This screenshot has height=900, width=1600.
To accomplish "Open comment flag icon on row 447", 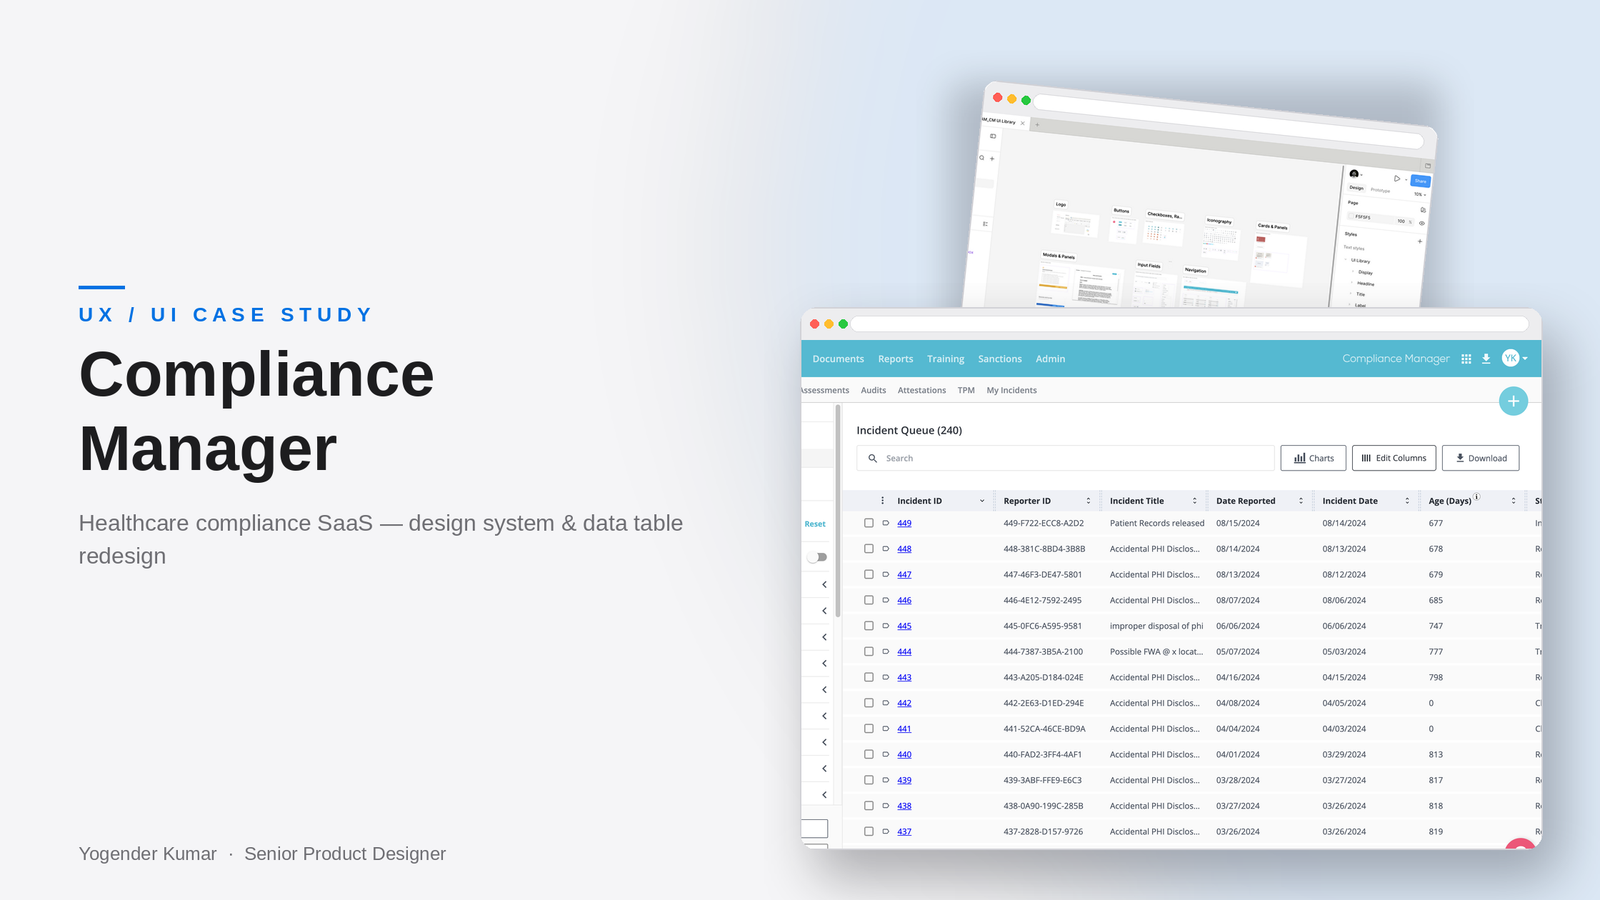I will [x=886, y=574].
